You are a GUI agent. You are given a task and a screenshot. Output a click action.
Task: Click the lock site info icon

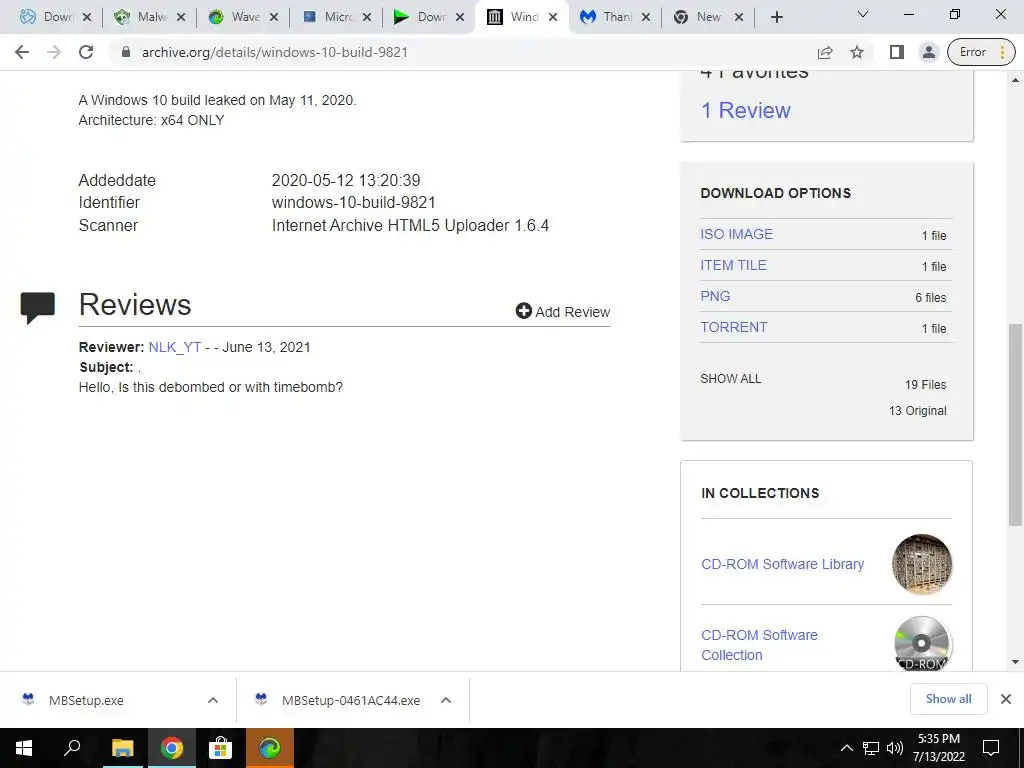[x=126, y=52]
